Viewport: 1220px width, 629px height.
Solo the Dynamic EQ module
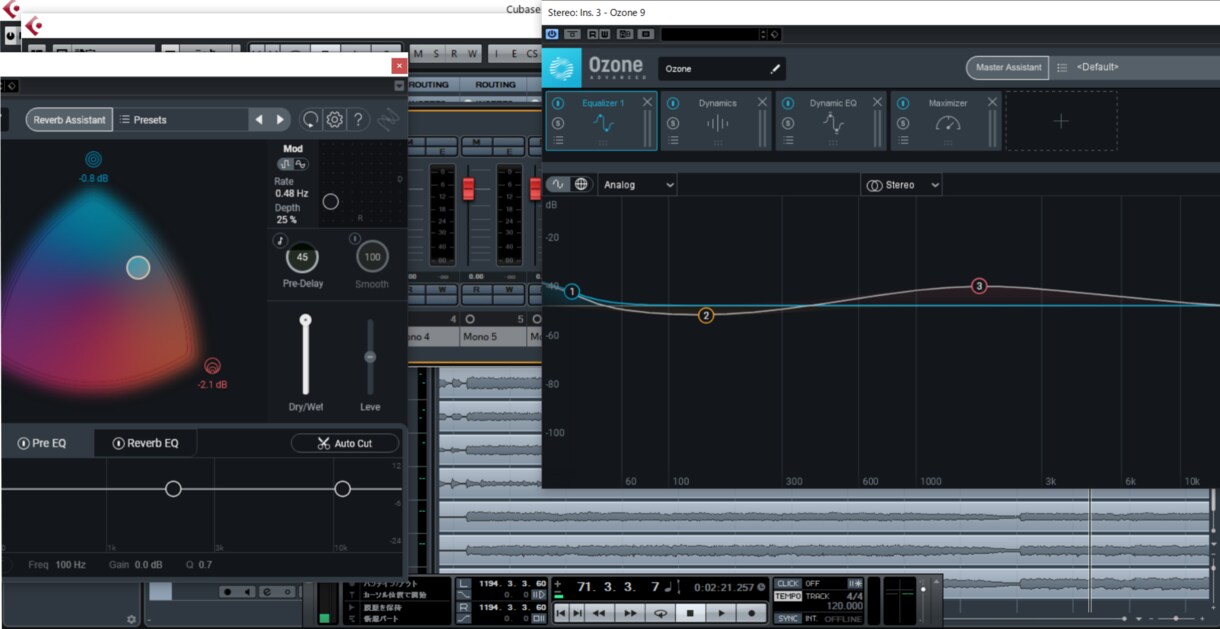(x=788, y=123)
